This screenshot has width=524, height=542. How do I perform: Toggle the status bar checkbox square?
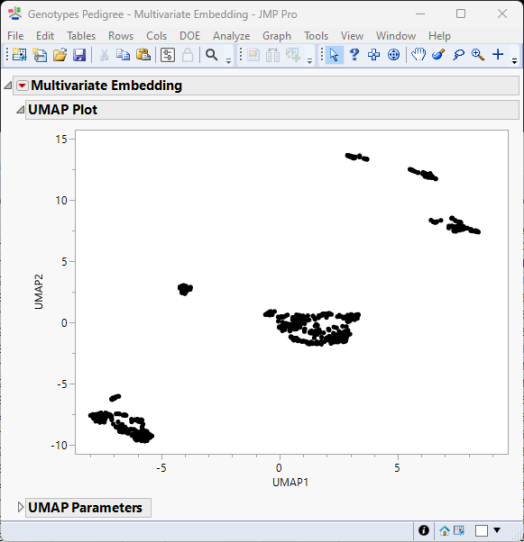[x=481, y=530]
